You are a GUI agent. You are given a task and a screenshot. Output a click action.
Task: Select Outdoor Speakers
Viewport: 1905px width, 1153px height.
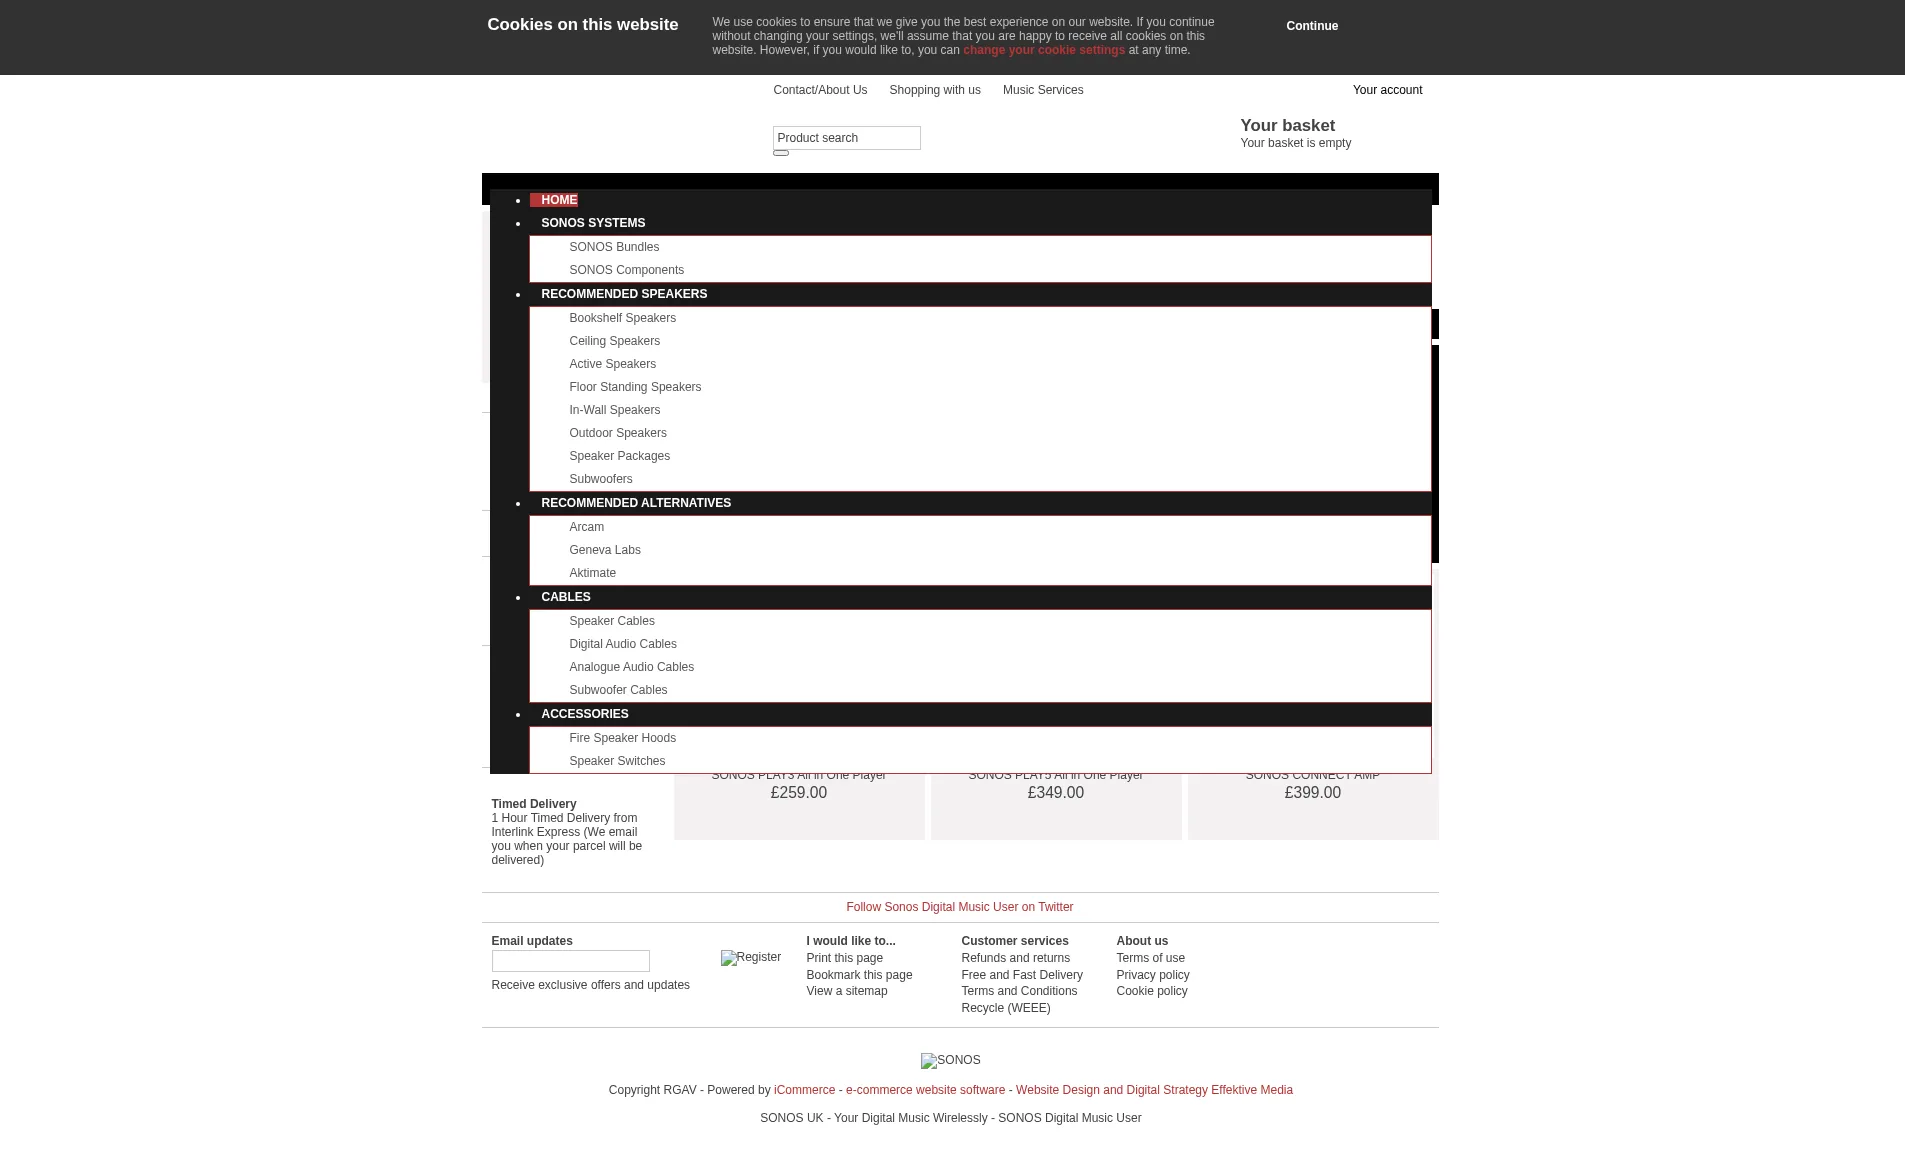tap(617, 433)
